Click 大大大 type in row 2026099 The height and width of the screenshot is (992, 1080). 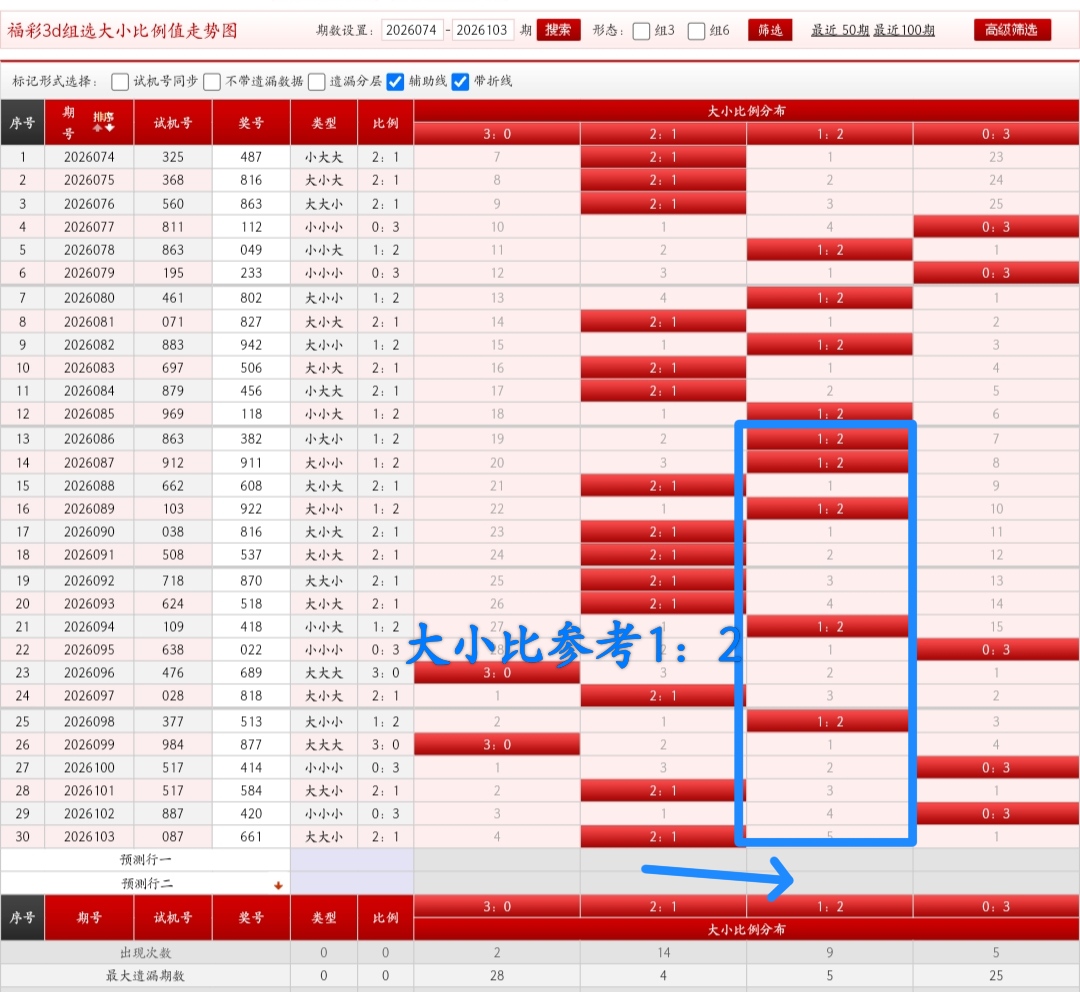(x=324, y=745)
